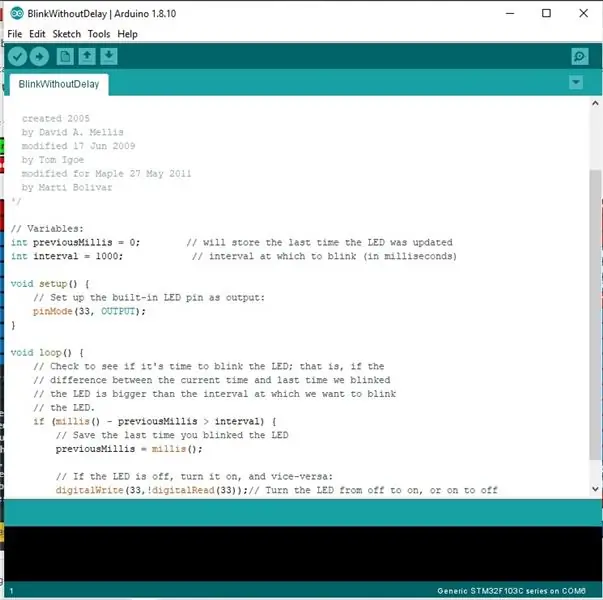Click the 'void setup() {' line
This screenshot has height=600, width=603.
coord(50,284)
